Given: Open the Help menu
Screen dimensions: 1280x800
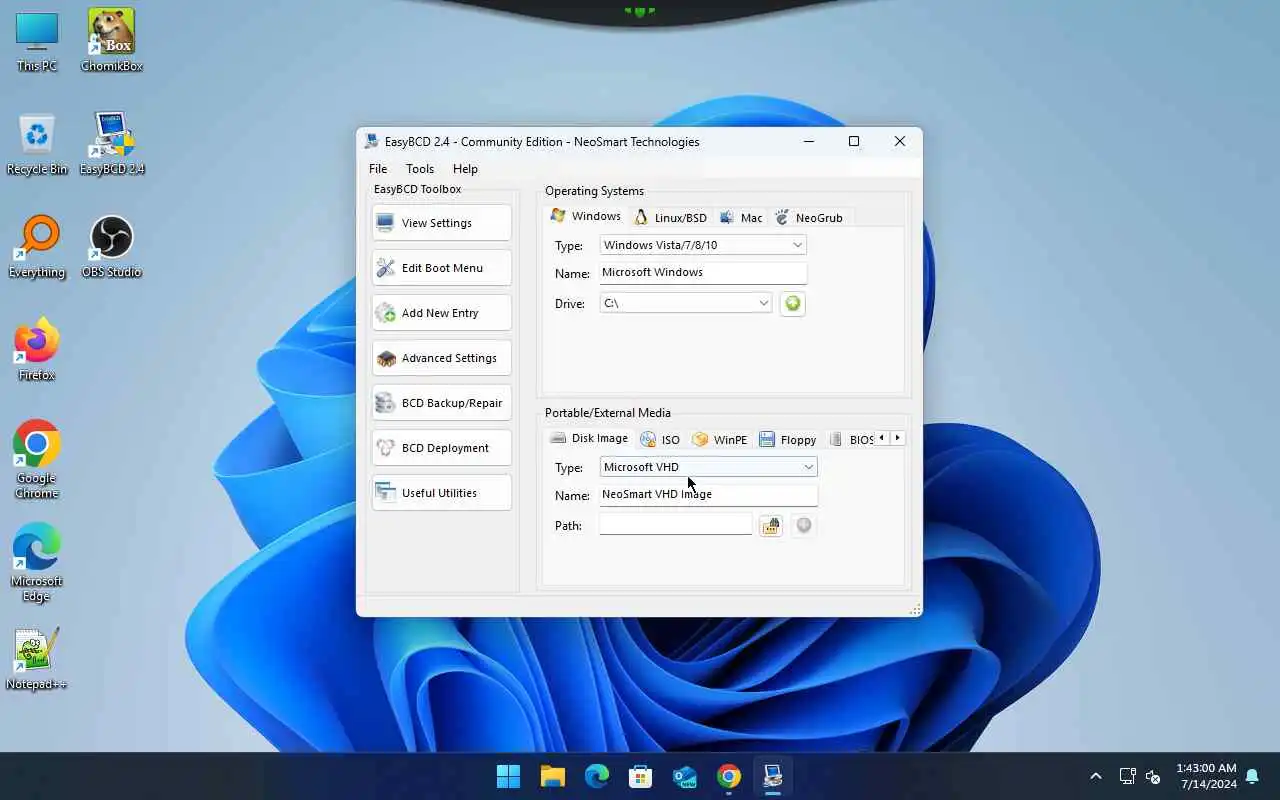Looking at the screenshot, I should (465, 169).
